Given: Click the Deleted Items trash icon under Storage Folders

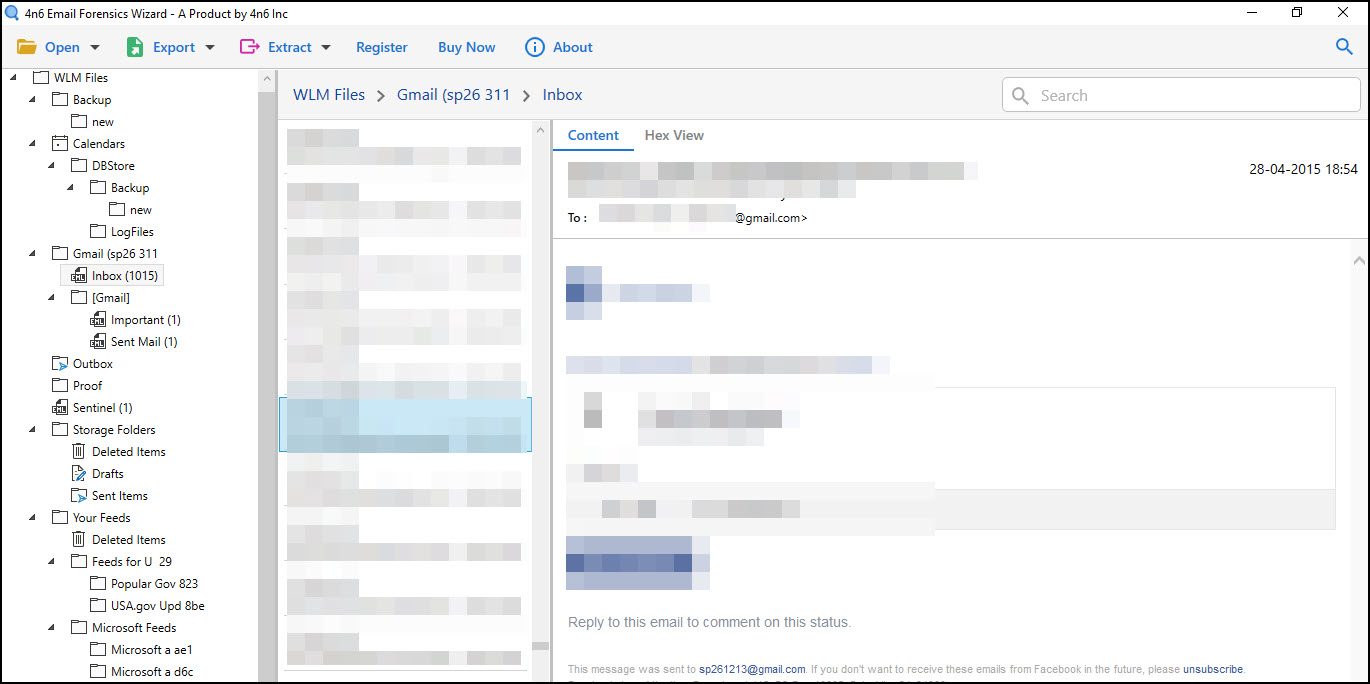Looking at the screenshot, I should (80, 451).
